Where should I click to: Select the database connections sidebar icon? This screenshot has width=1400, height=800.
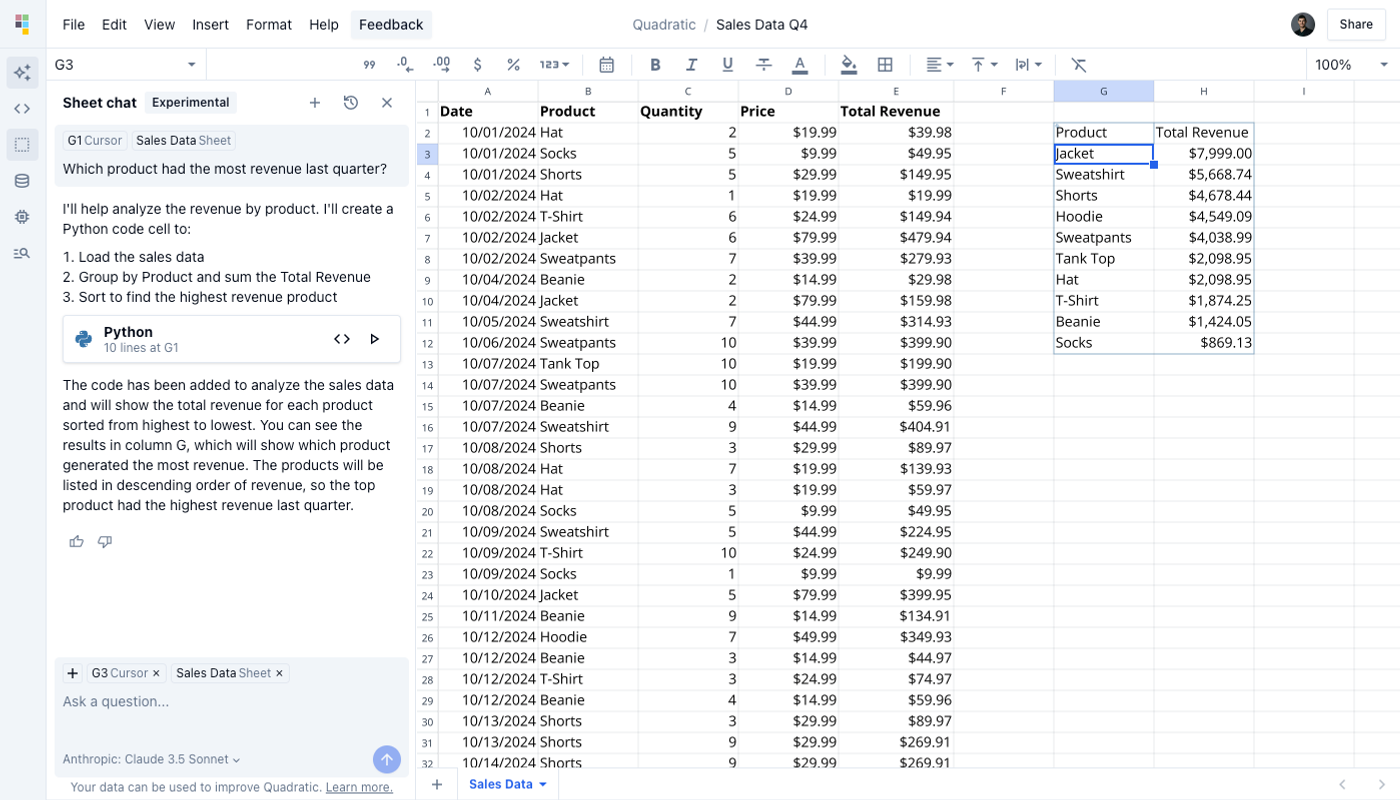[22, 181]
